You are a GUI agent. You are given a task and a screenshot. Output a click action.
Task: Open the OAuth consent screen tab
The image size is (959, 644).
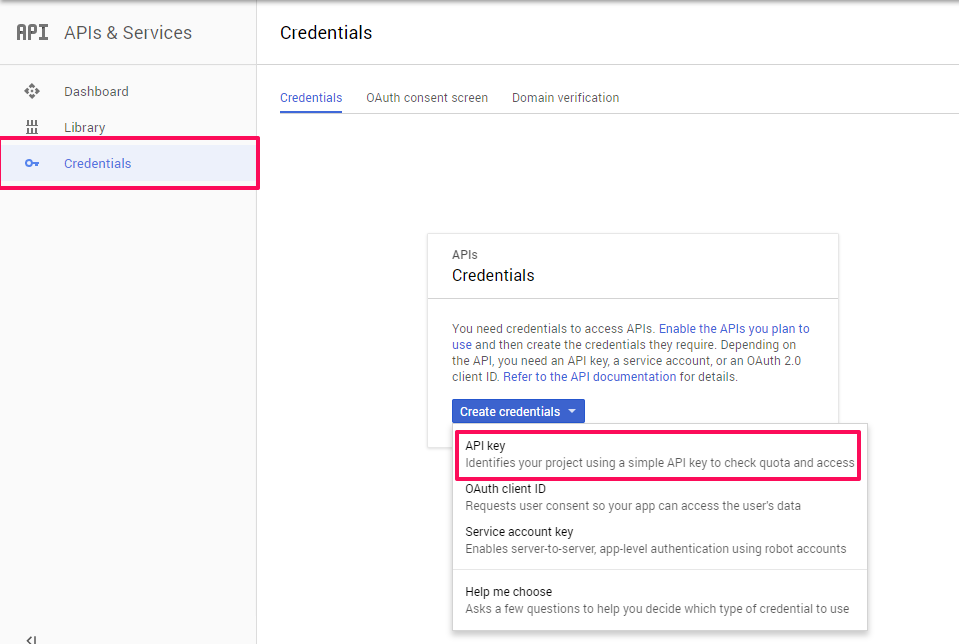coord(427,98)
